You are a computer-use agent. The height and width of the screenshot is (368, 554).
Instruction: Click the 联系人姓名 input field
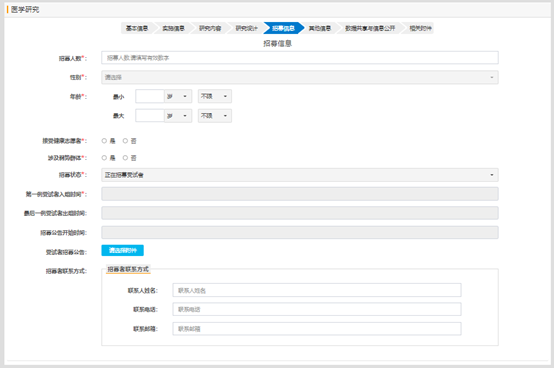(x=317, y=290)
